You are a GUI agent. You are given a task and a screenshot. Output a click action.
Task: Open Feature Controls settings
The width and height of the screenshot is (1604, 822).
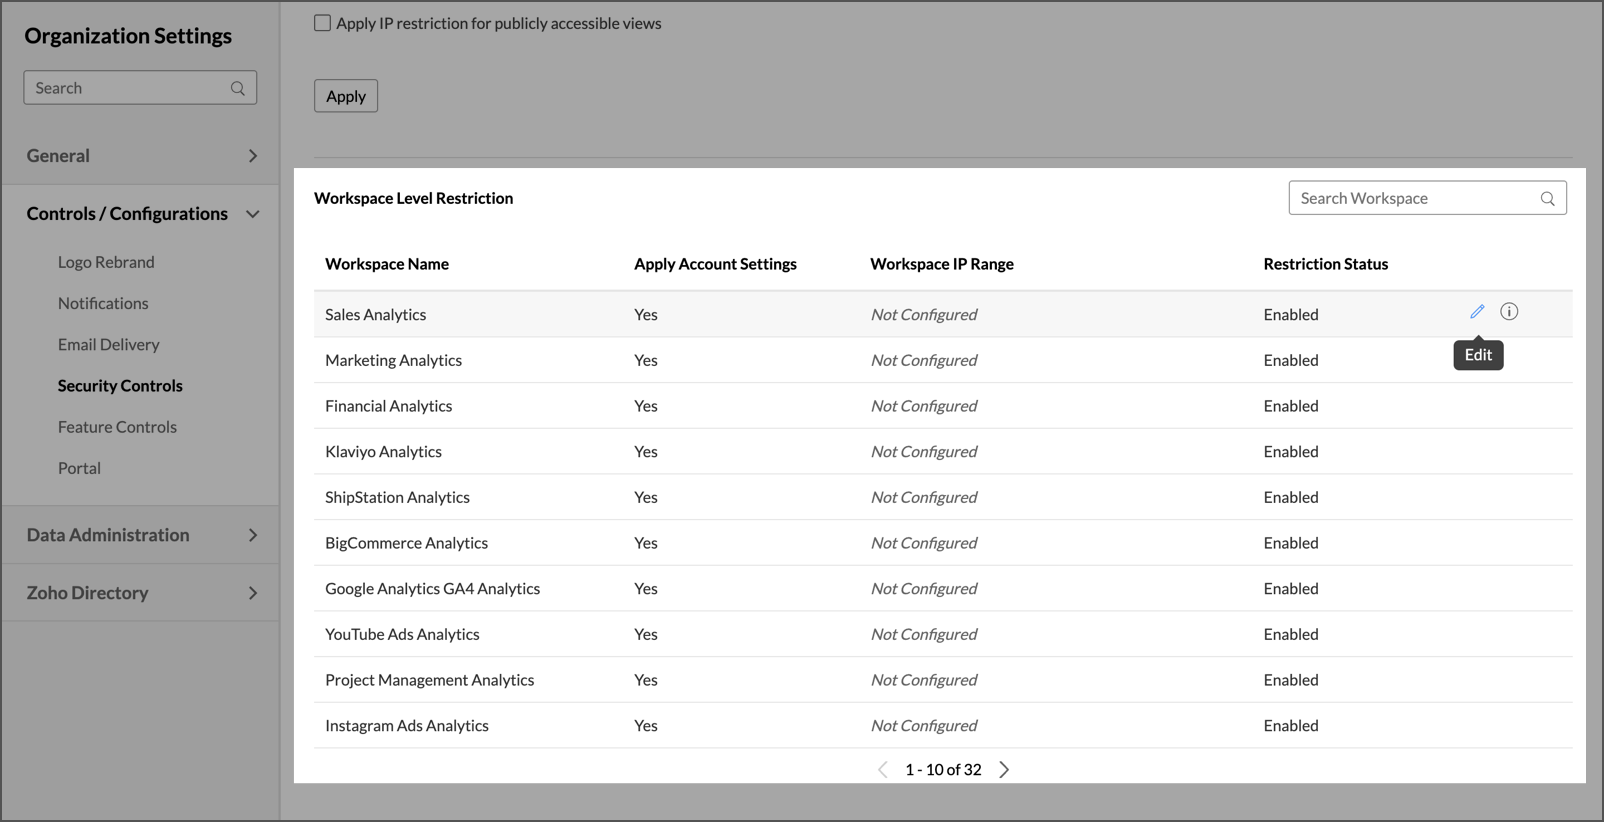[x=117, y=427]
